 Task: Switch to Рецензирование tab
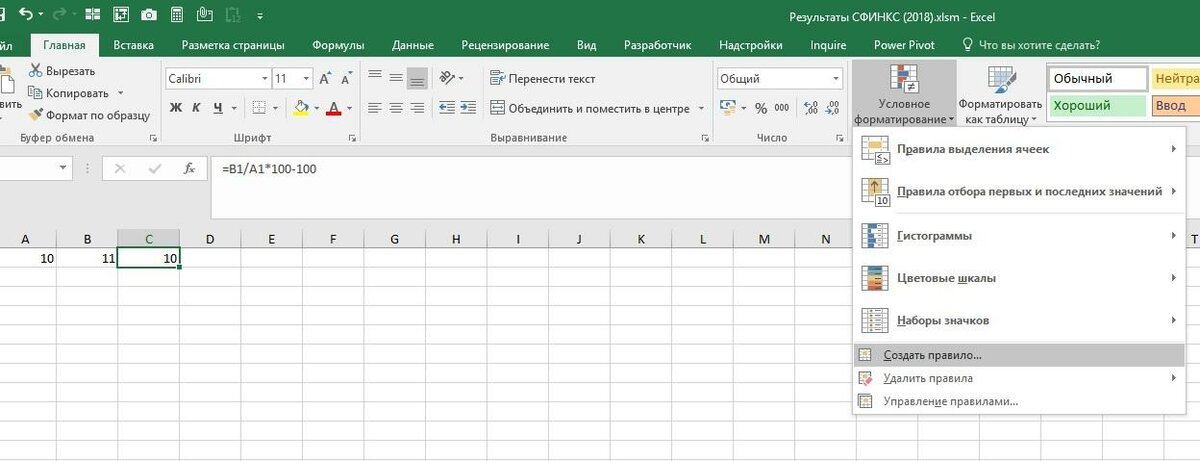(505, 45)
